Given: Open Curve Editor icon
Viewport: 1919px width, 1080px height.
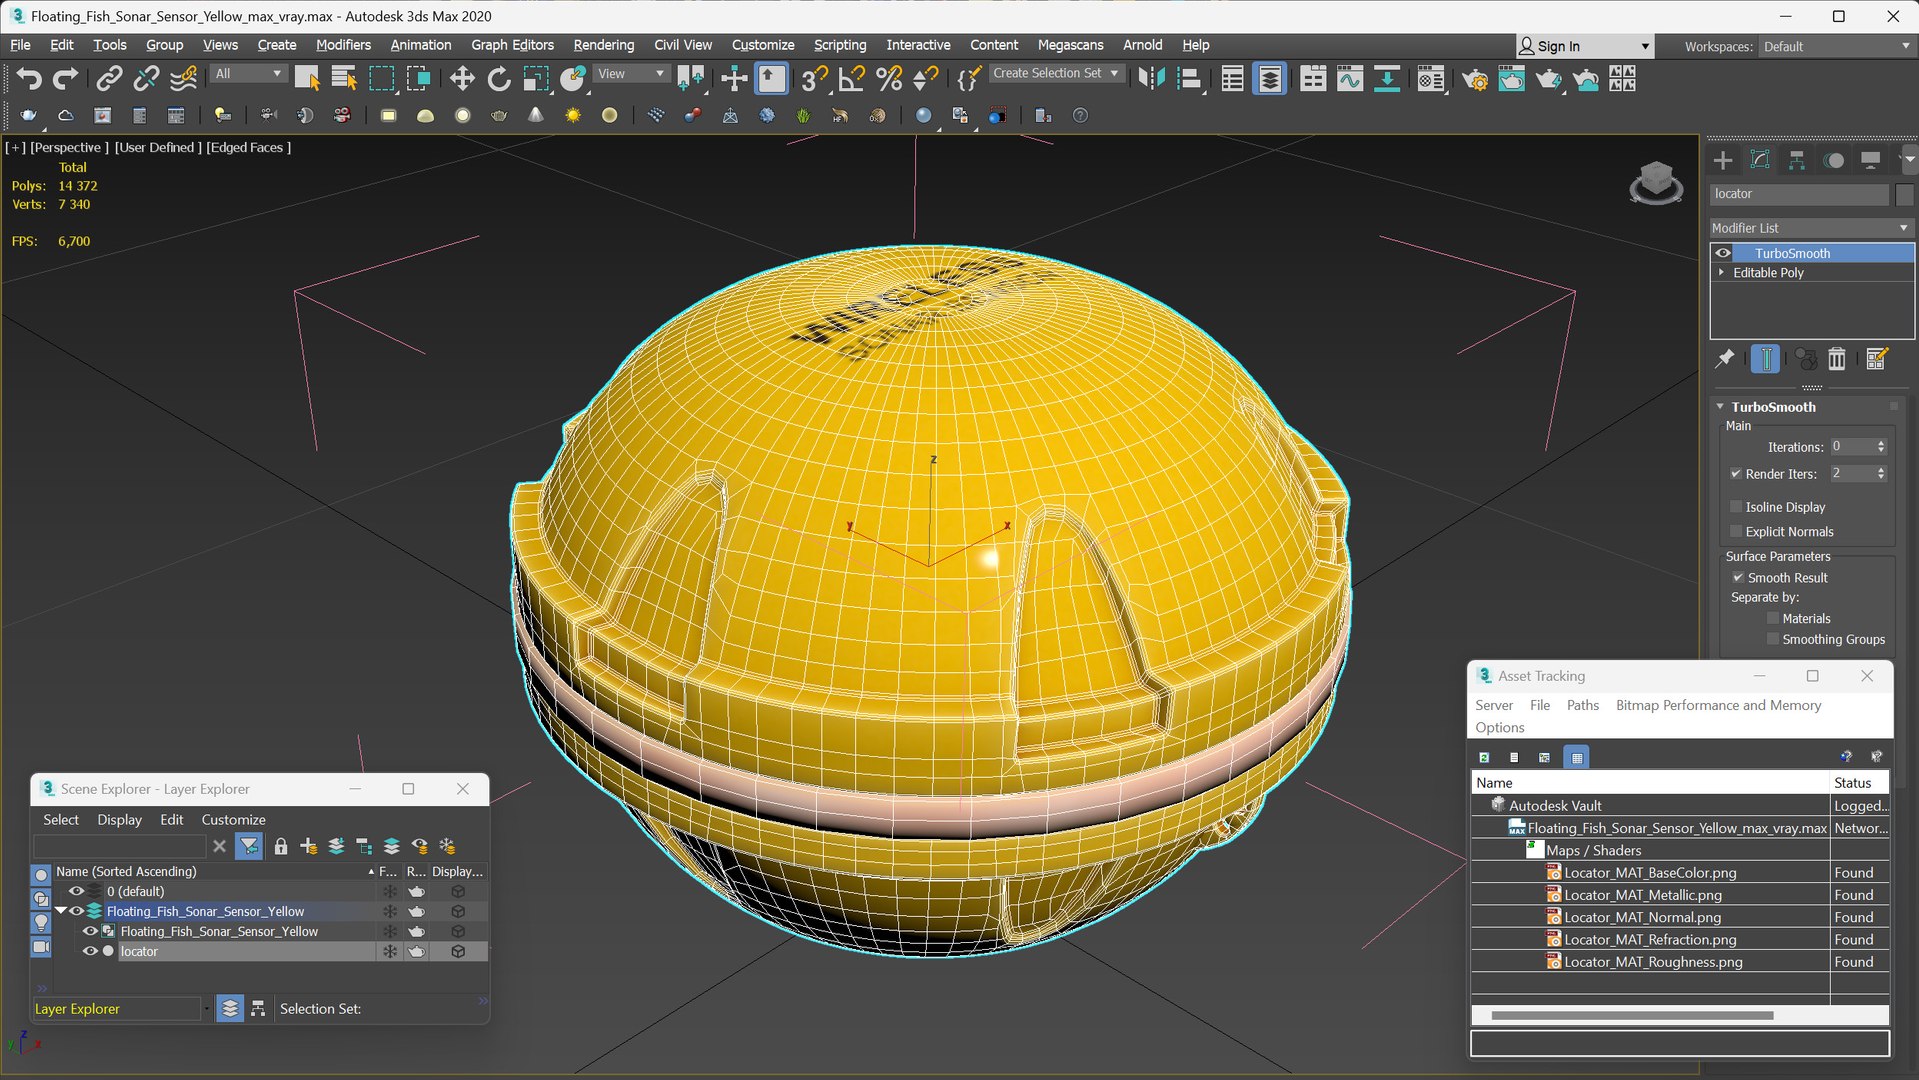Looking at the screenshot, I should pyautogui.click(x=1350, y=78).
